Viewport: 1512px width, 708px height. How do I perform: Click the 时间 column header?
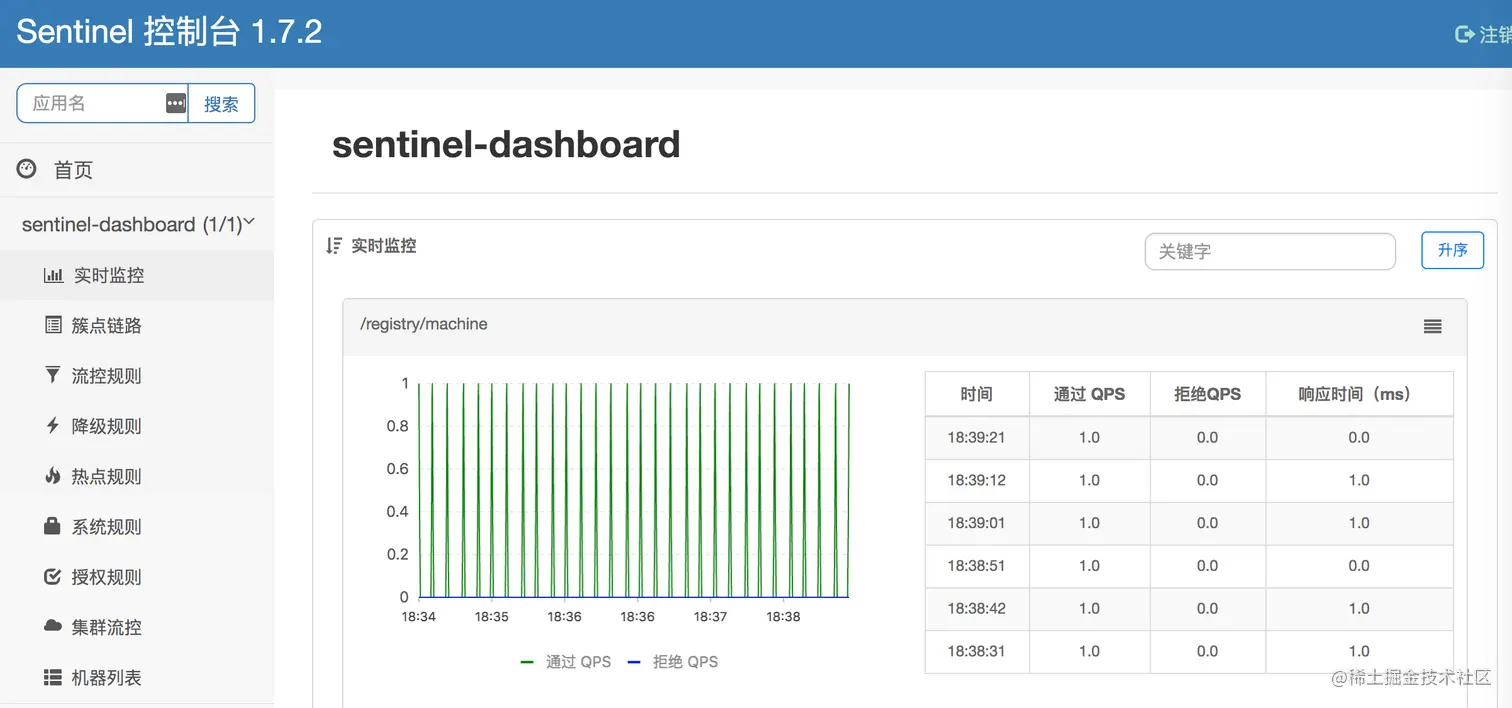tap(977, 394)
